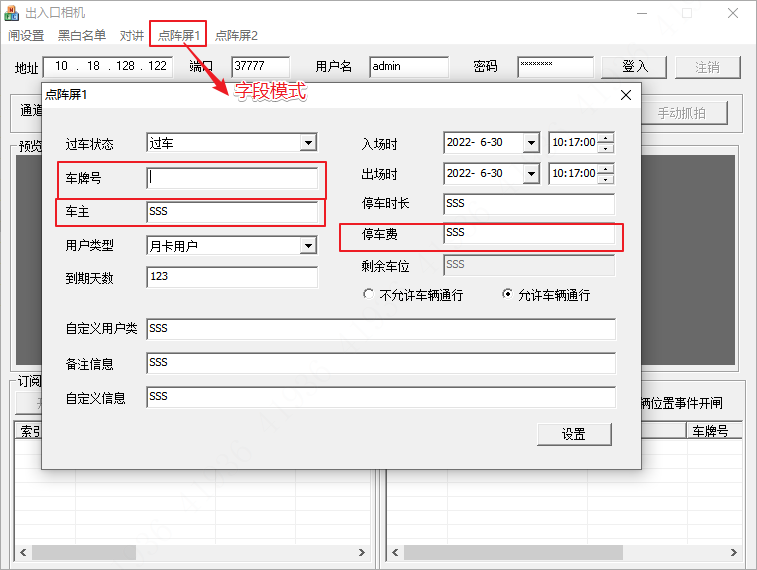The image size is (757, 570).
Task: Expand the 用户类型 dropdown
Action: point(308,245)
